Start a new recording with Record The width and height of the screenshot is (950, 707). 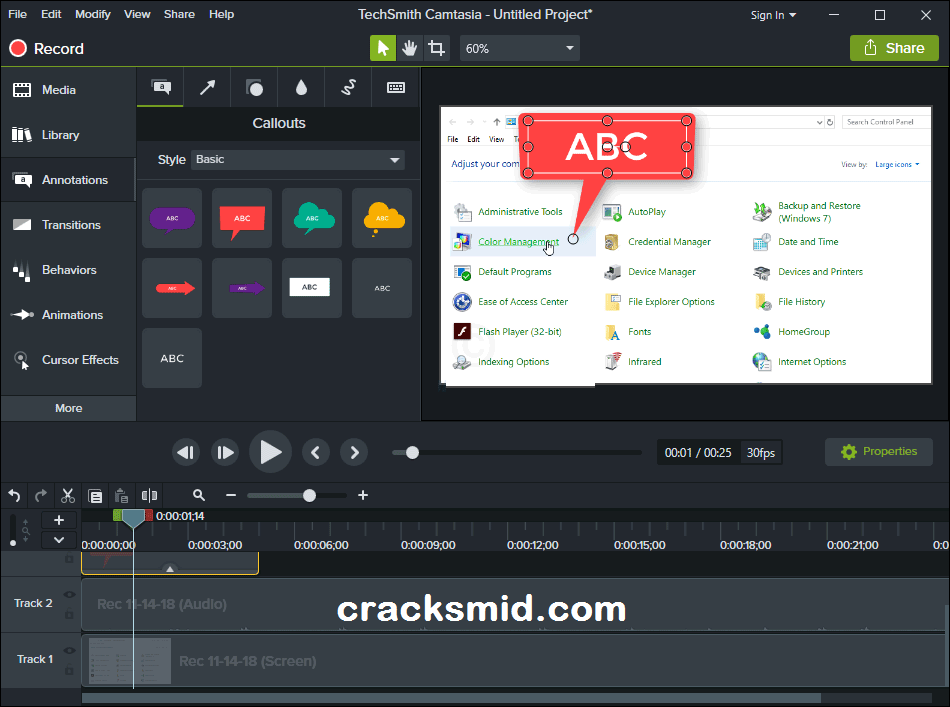pyautogui.click(x=47, y=48)
